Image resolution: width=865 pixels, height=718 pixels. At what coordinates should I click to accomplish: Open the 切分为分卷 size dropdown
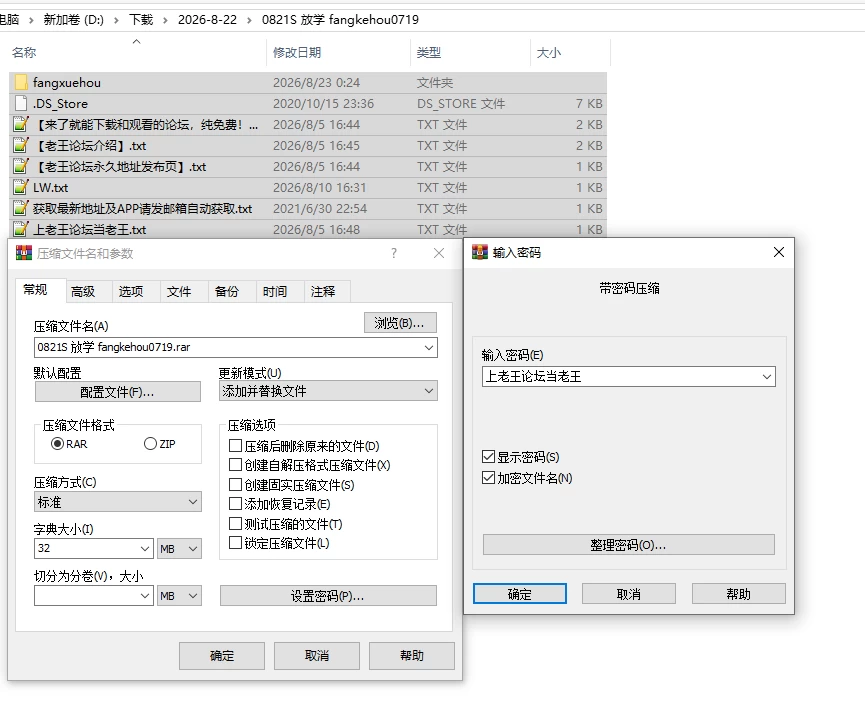tap(145, 596)
